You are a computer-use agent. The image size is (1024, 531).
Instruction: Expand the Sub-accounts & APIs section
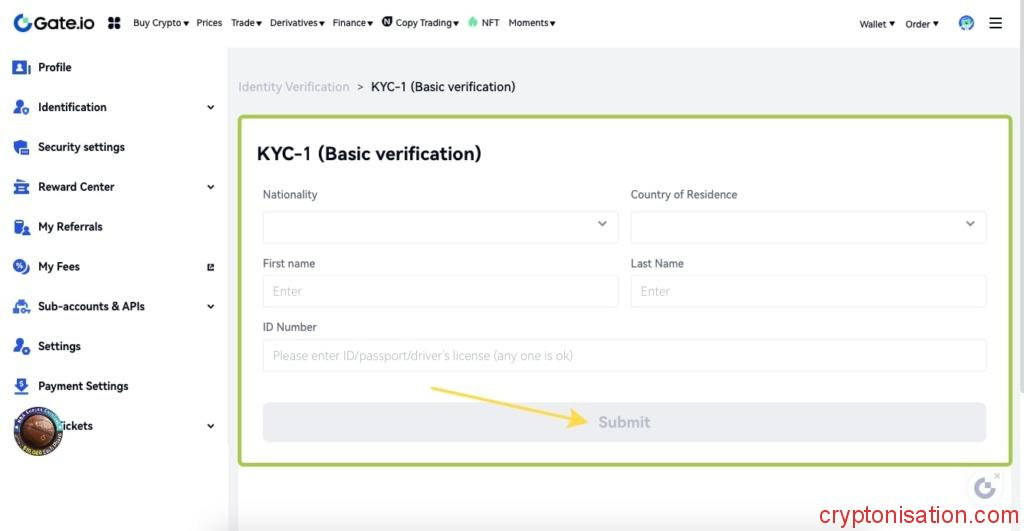pyautogui.click(x=210, y=307)
